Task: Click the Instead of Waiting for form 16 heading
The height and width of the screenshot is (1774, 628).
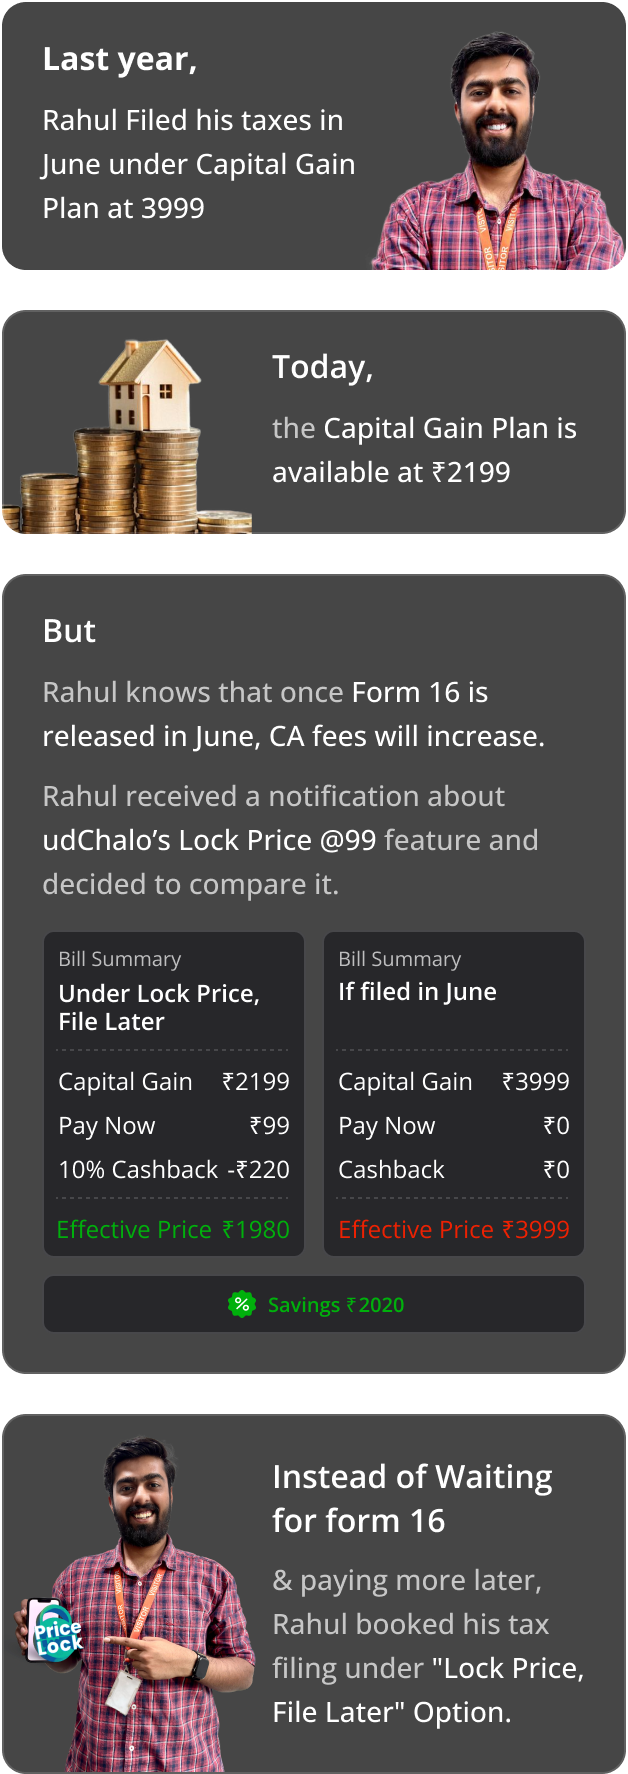Action: (x=412, y=1498)
